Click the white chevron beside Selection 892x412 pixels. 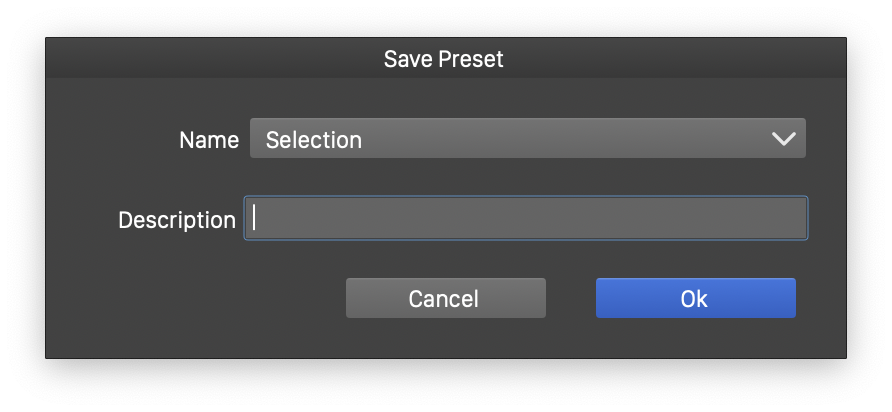(x=783, y=139)
